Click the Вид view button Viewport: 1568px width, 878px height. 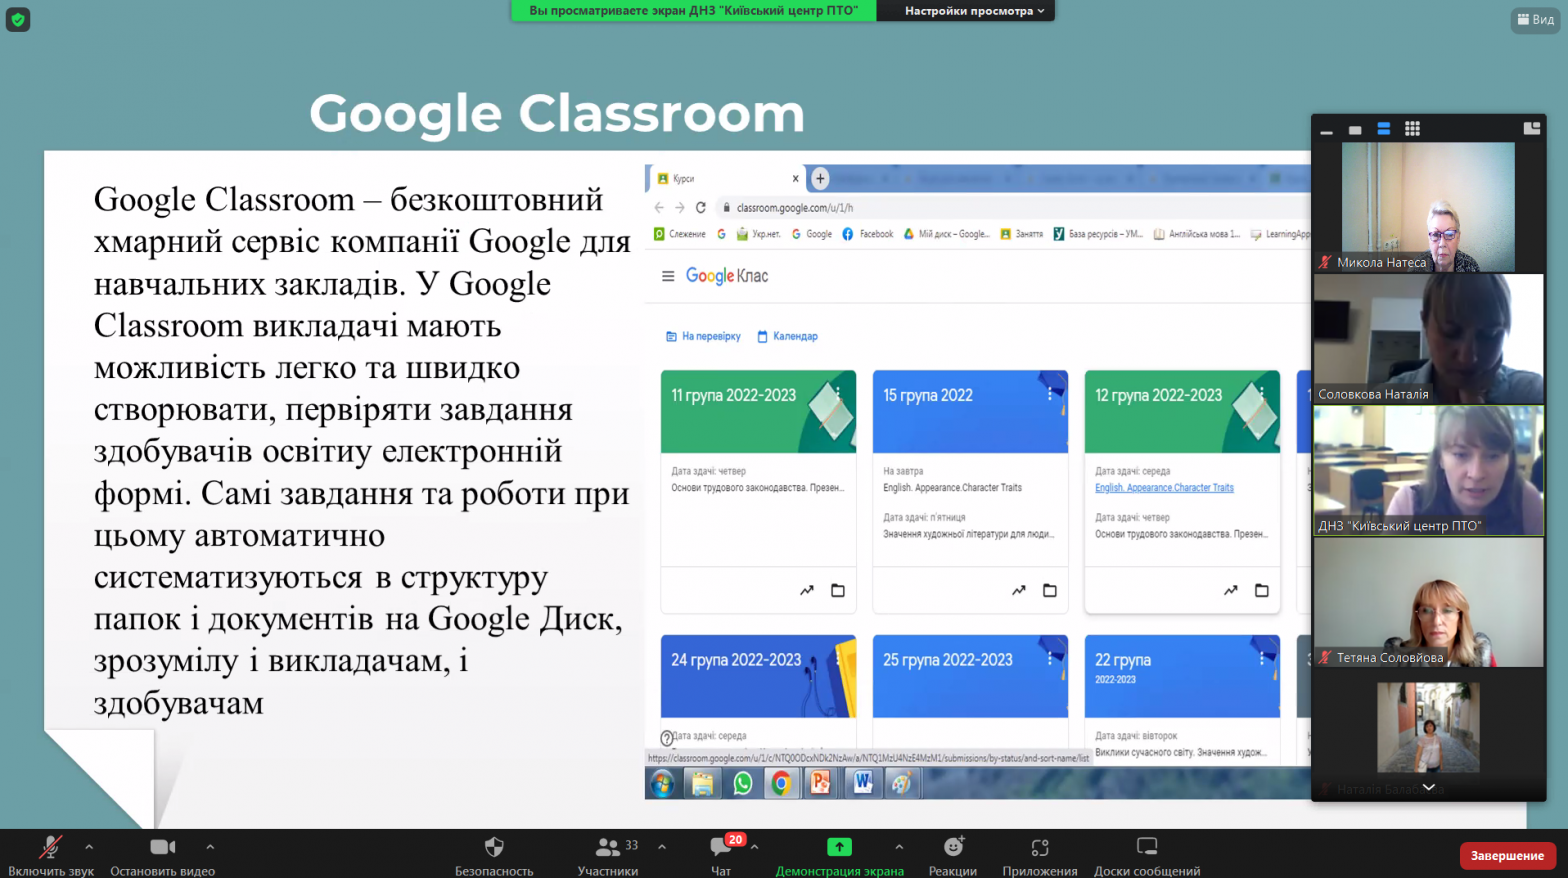pyautogui.click(x=1535, y=19)
